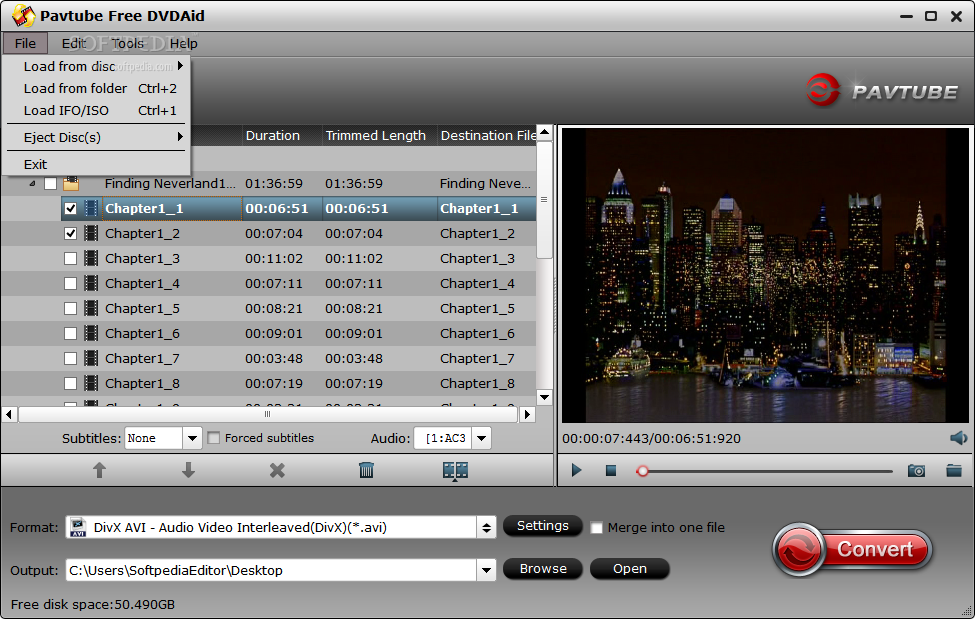Click the Output path input field
The width and height of the screenshot is (975, 619).
pyautogui.click(x=271, y=570)
